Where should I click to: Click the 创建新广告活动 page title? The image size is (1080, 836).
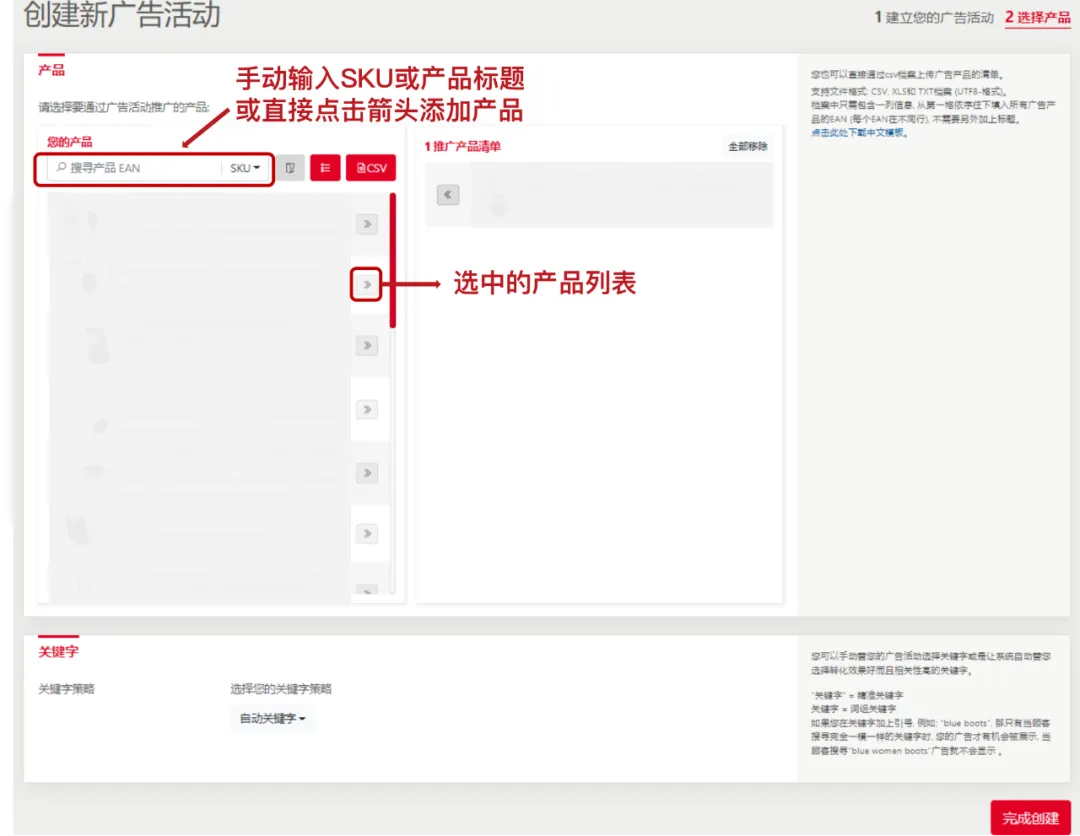(122, 15)
